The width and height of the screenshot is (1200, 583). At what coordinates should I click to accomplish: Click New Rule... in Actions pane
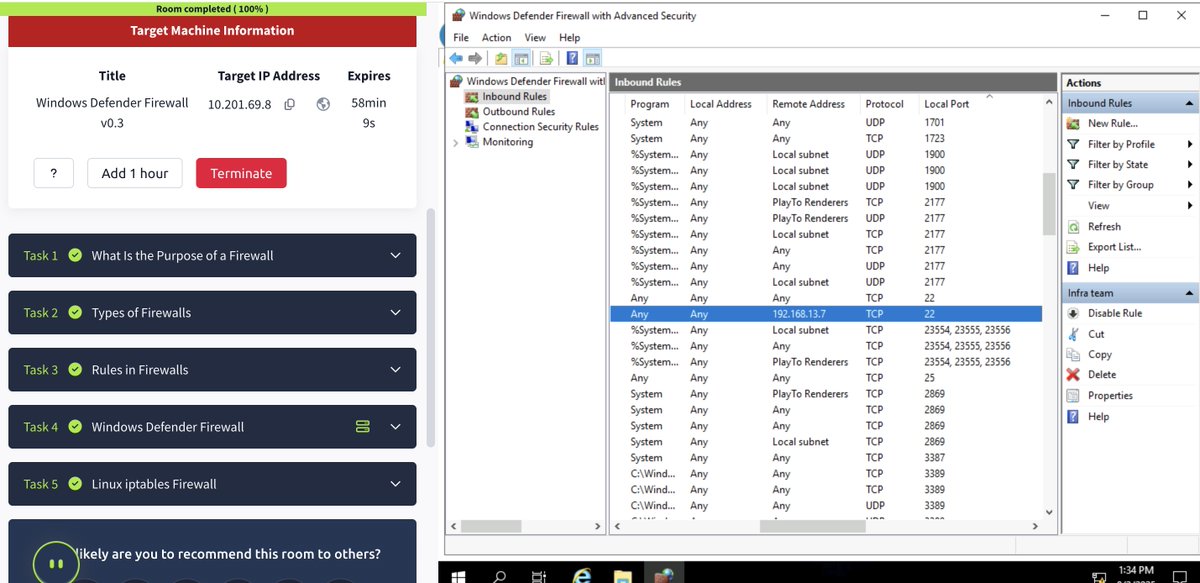pos(1112,124)
